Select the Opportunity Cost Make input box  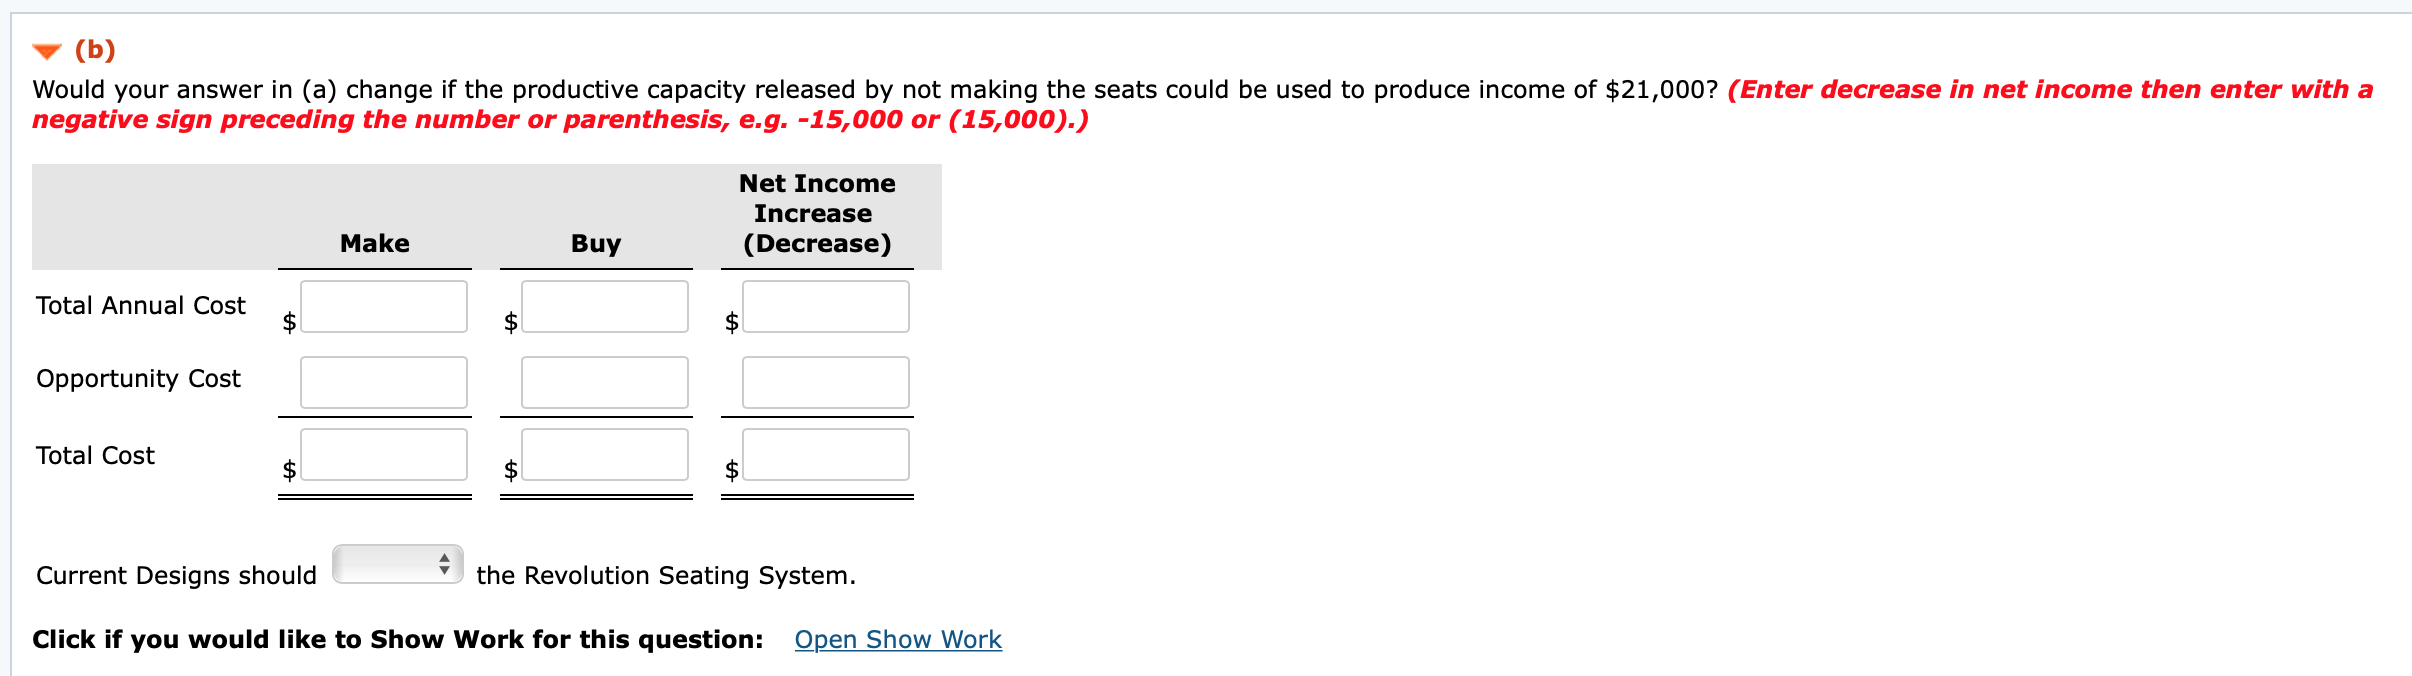(383, 381)
